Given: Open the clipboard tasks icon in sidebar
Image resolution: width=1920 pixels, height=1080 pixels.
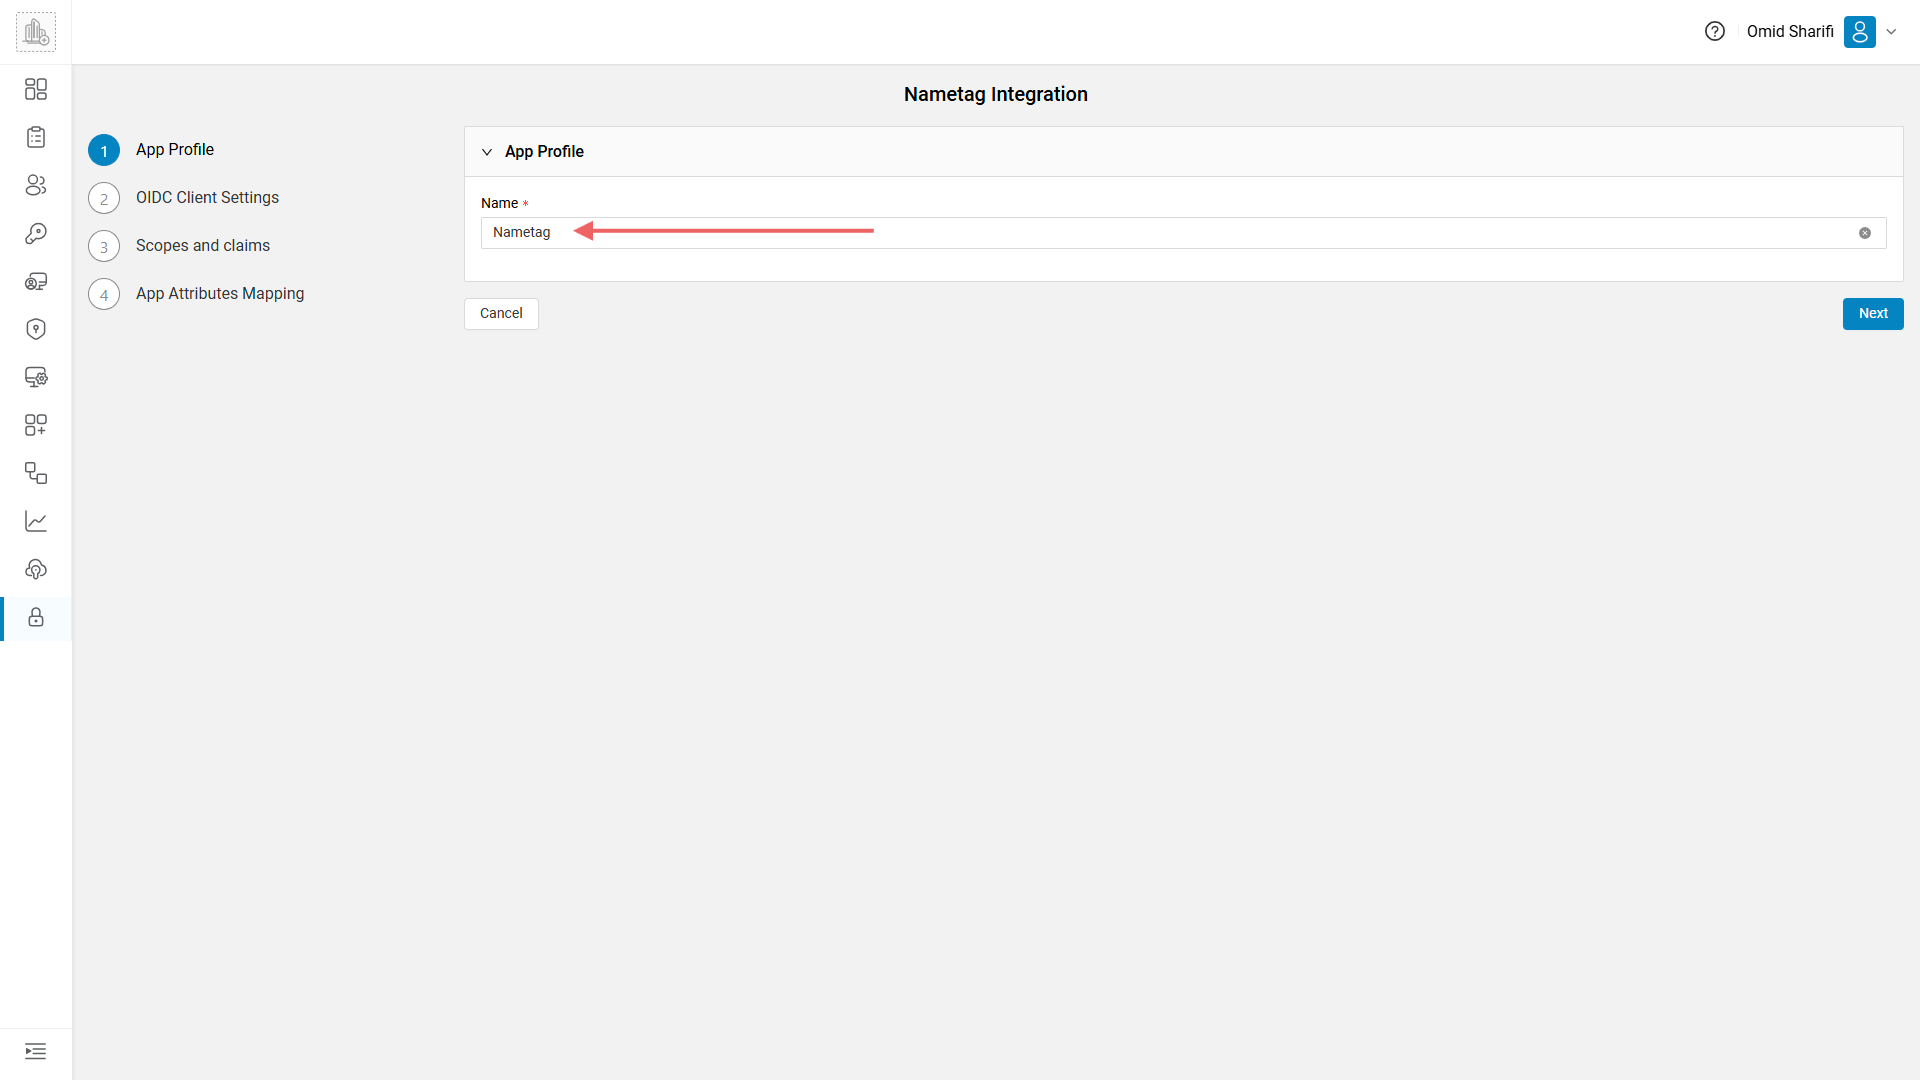Looking at the screenshot, I should coord(36,137).
